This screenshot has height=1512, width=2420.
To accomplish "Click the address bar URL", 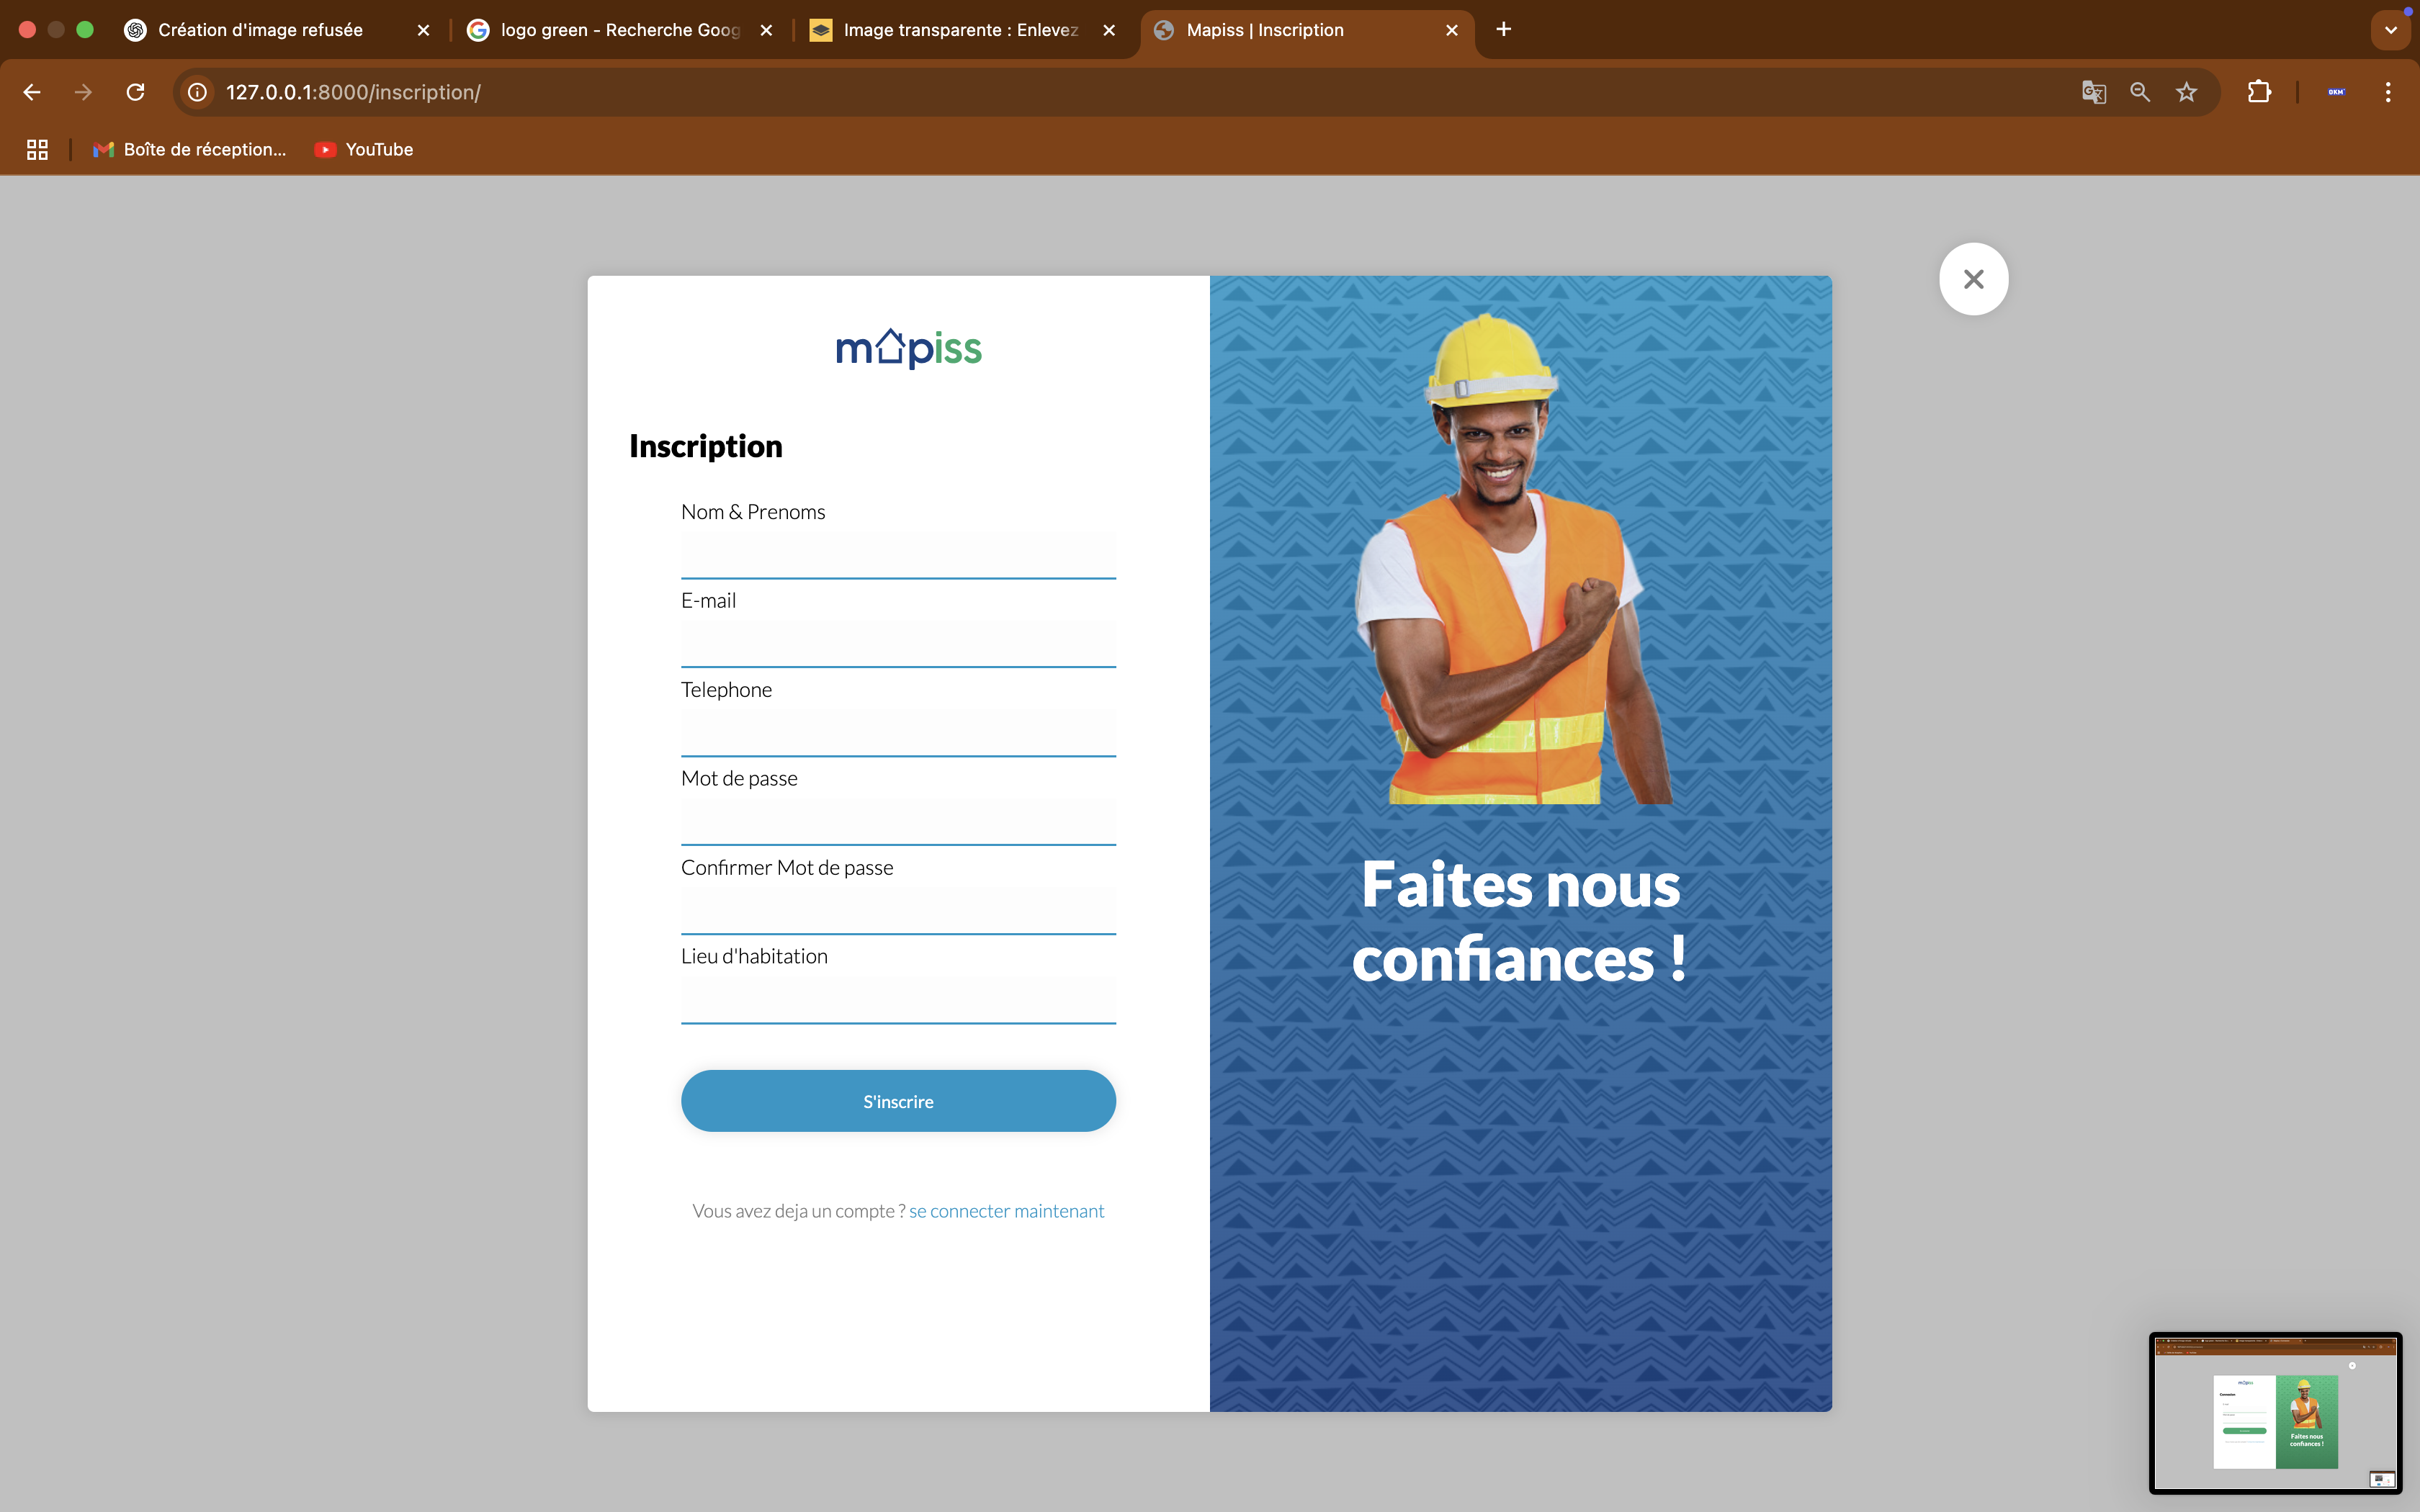I will [x=353, y=92].
